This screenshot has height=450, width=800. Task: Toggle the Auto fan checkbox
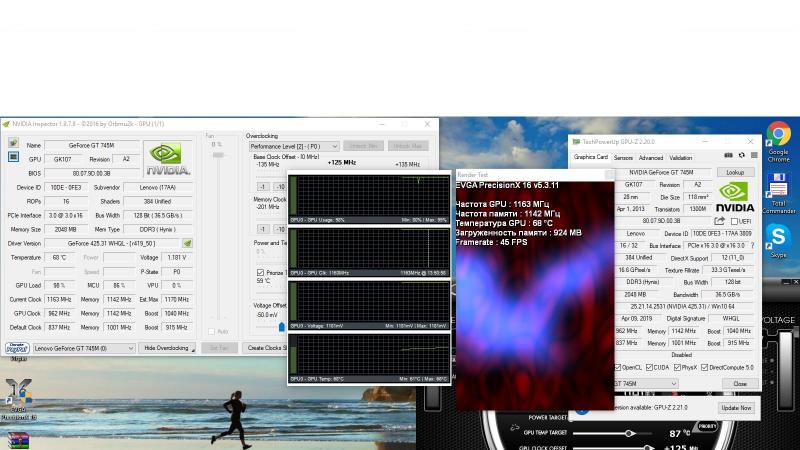(211, 332)
